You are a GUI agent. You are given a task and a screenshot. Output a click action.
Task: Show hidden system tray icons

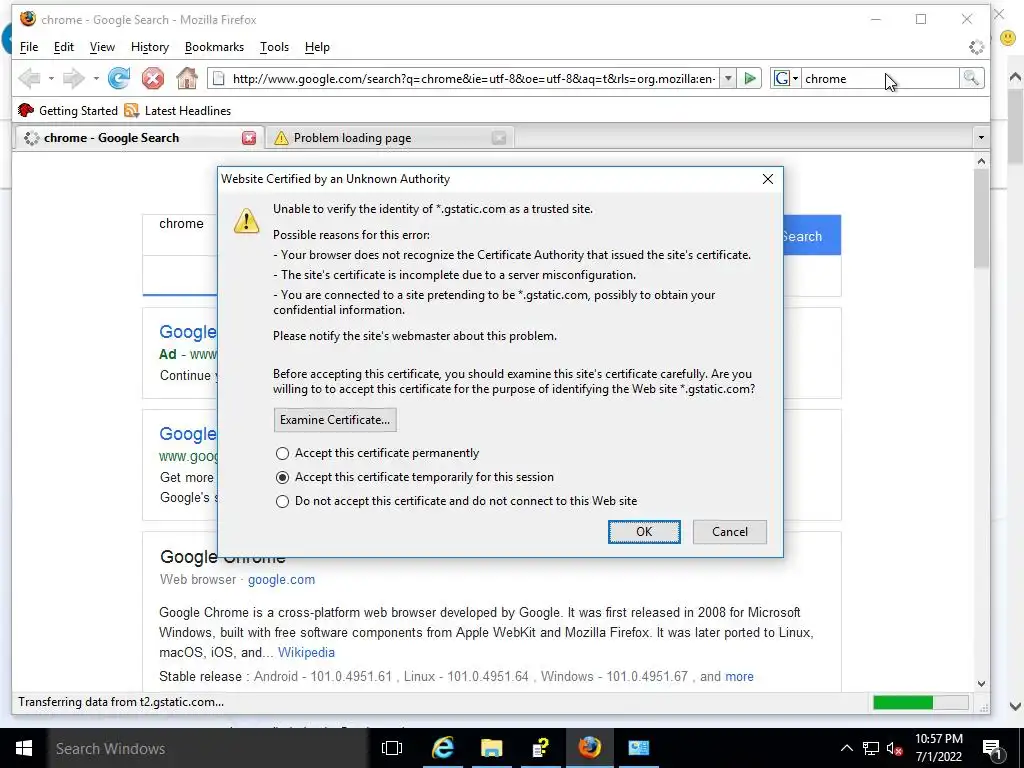pos(846,748)
